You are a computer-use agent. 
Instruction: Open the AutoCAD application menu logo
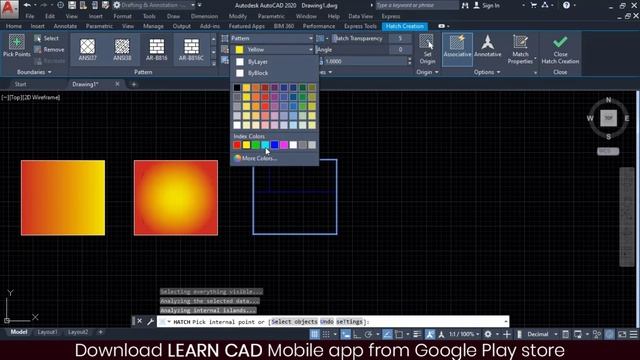click(x=9, y=8)
